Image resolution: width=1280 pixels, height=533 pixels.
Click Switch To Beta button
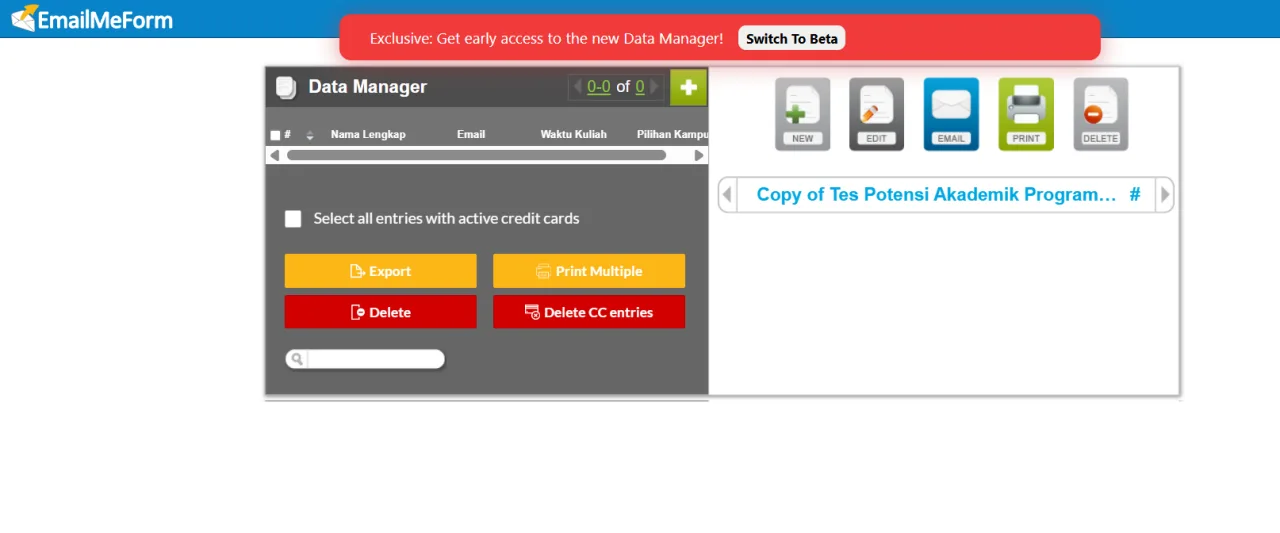[x=792, y=38]
